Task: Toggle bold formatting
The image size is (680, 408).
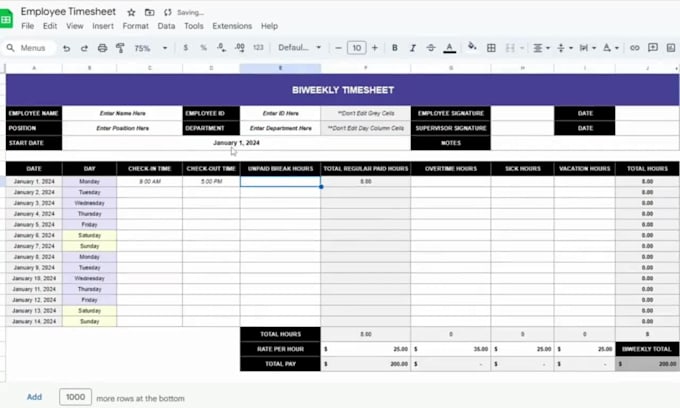Action: [x=395, y=48]
